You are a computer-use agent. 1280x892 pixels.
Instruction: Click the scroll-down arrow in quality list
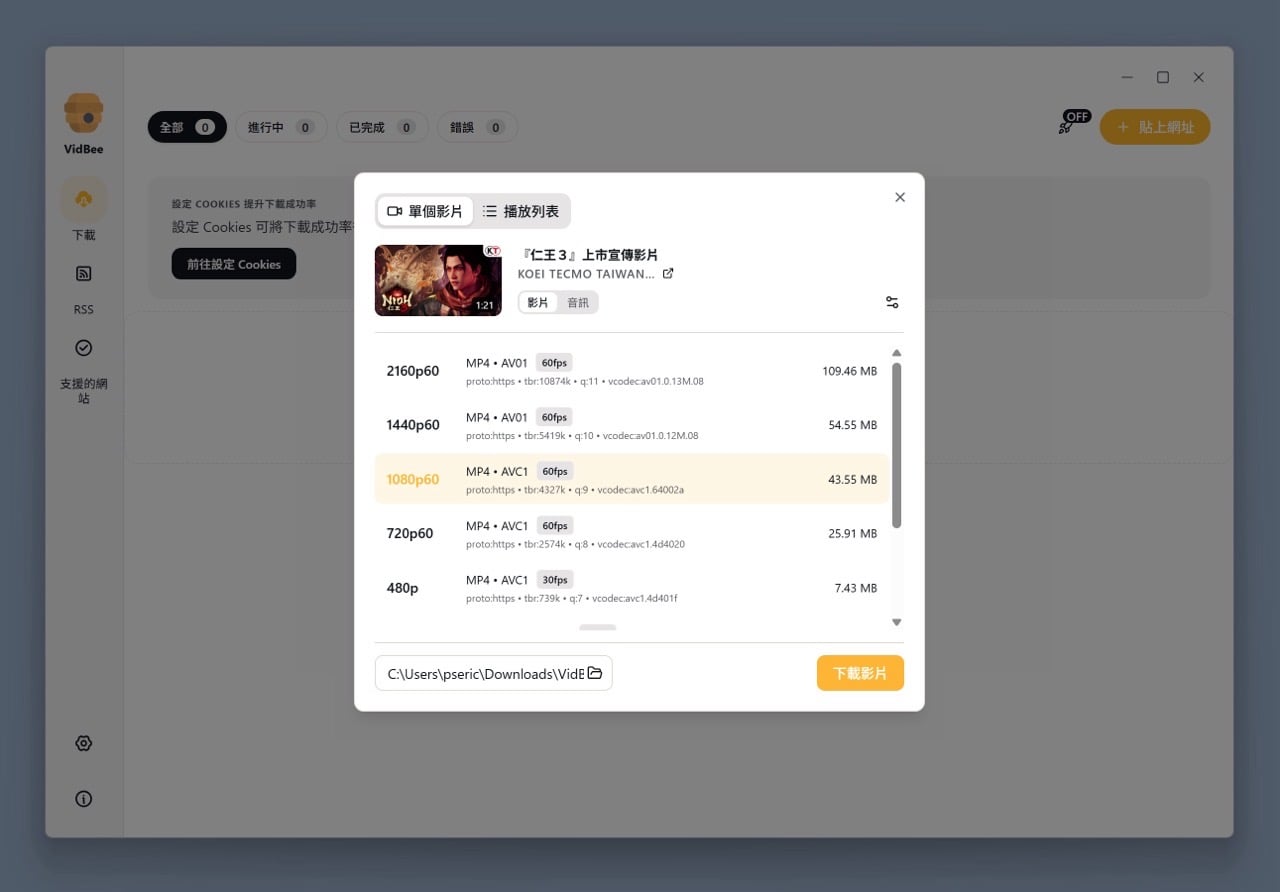click(x=896, y=621)
